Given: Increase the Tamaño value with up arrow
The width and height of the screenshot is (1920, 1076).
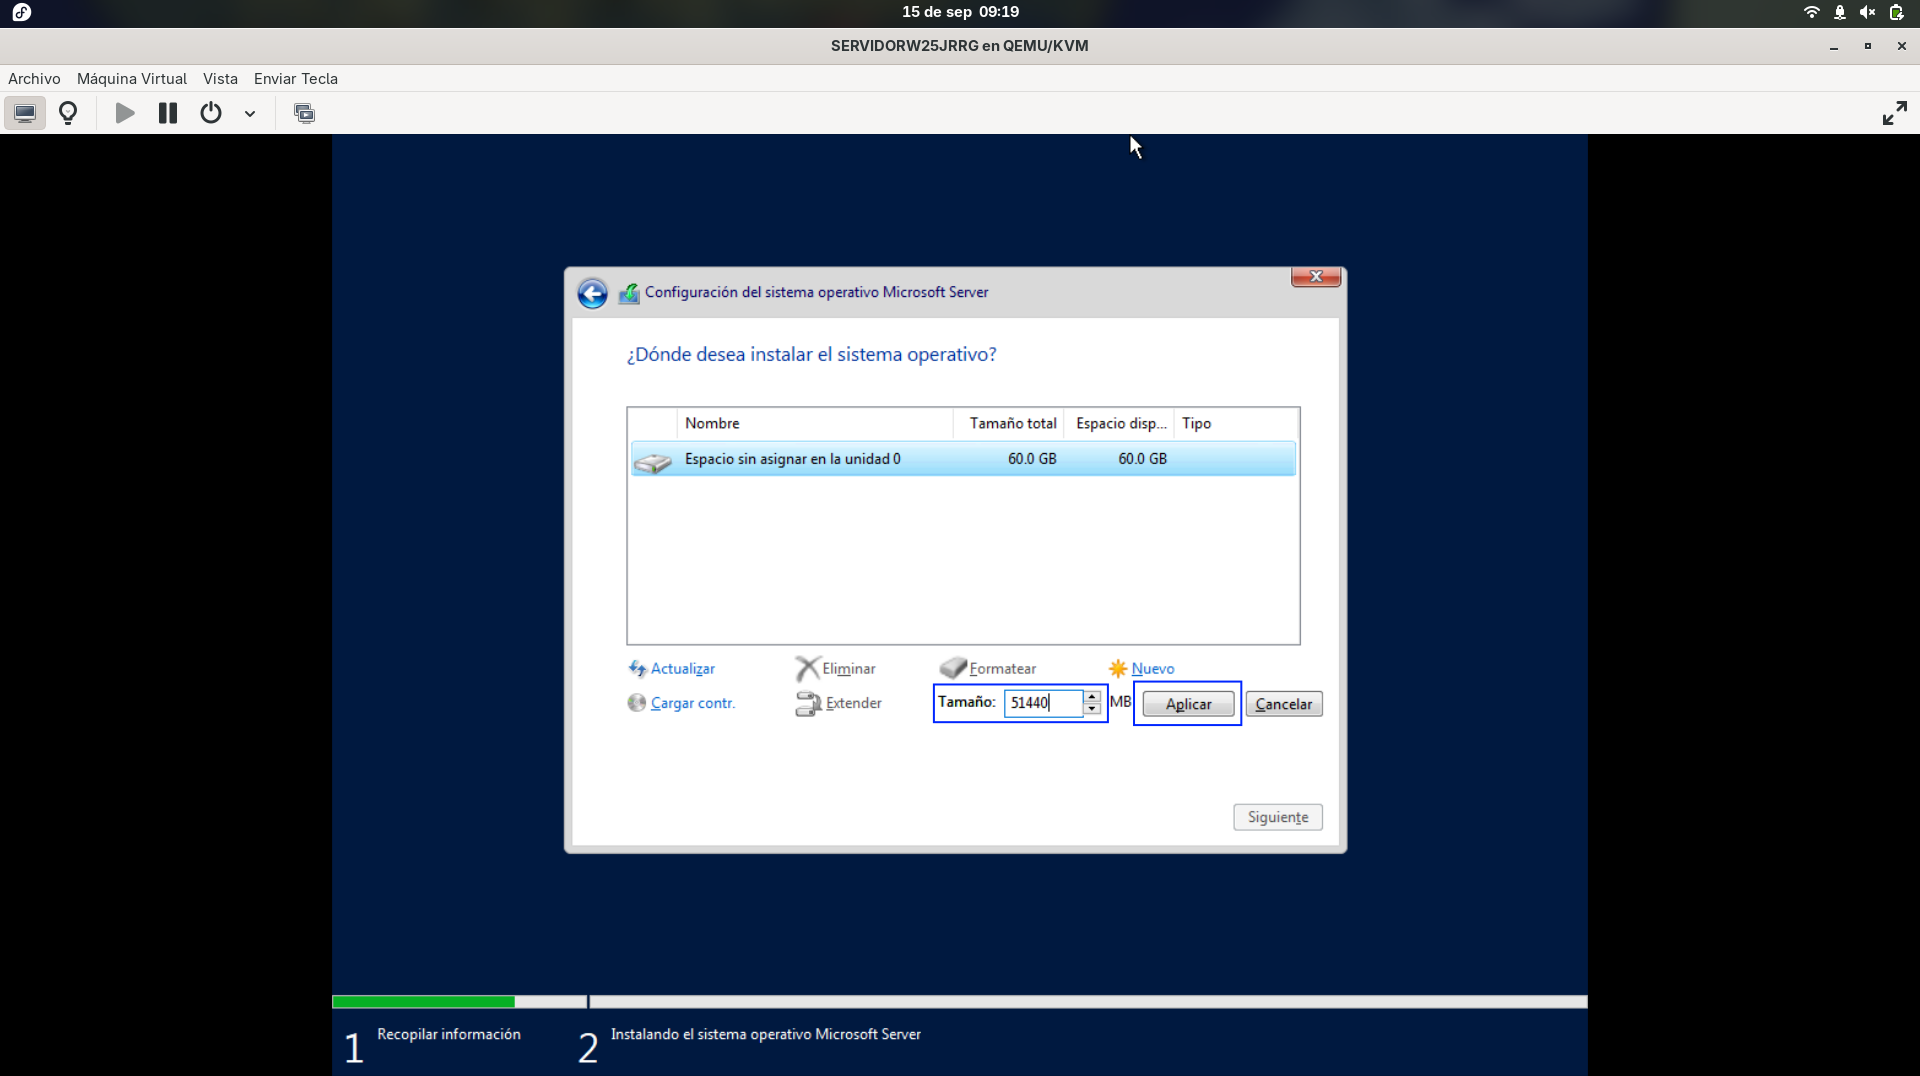Looking at the screenshot, I should (1092, 697).
